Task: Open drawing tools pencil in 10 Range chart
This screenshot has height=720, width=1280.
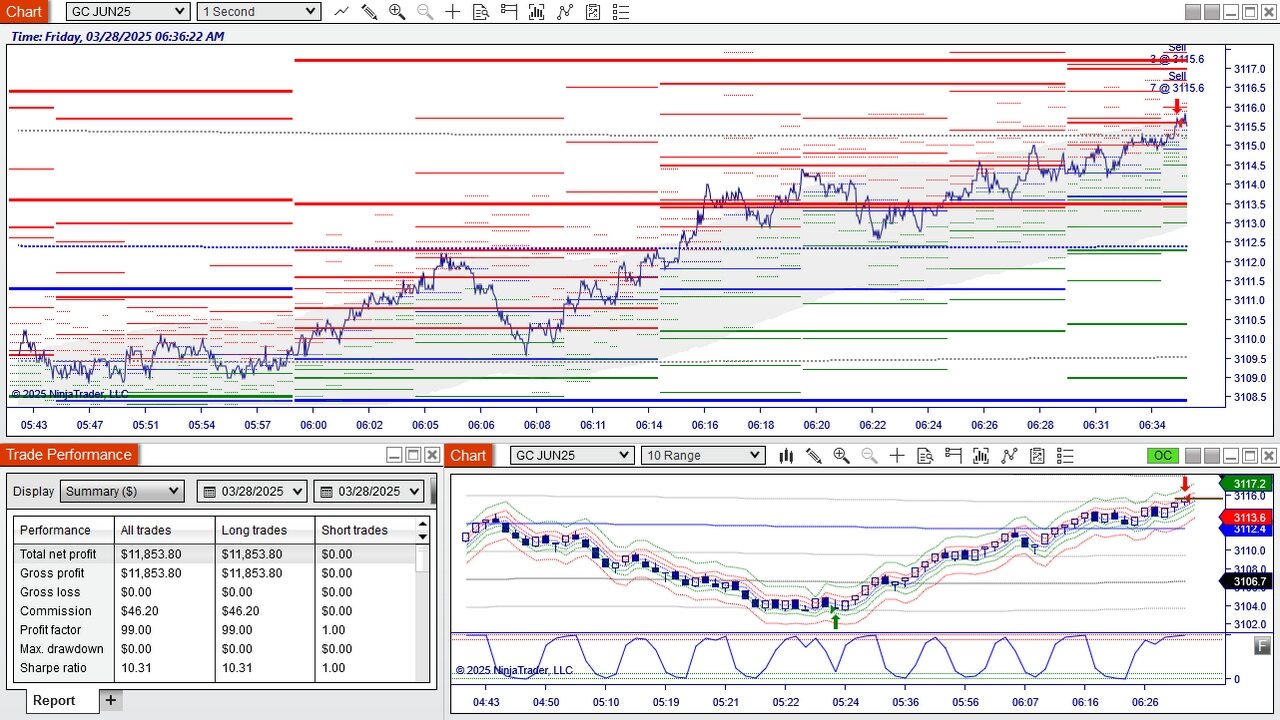Action: coord(814,456)
